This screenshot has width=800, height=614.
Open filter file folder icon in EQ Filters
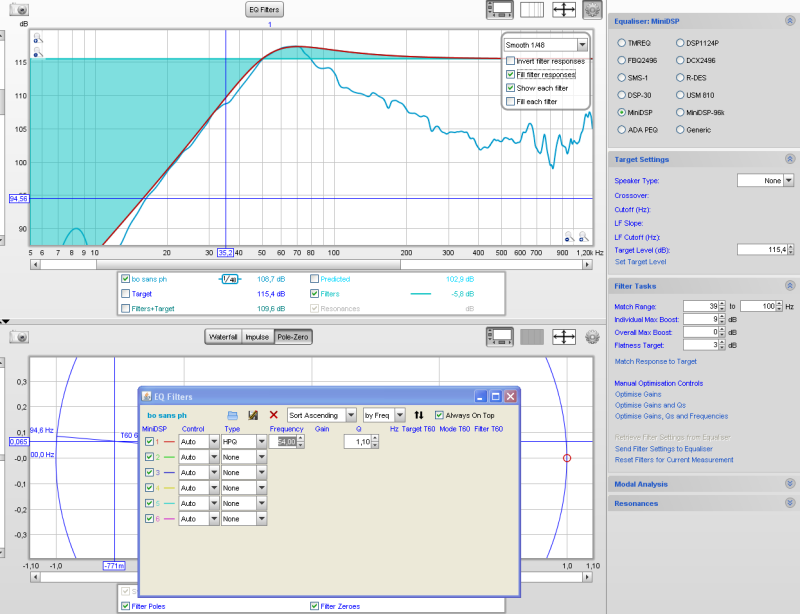click(x=232, y=415)
